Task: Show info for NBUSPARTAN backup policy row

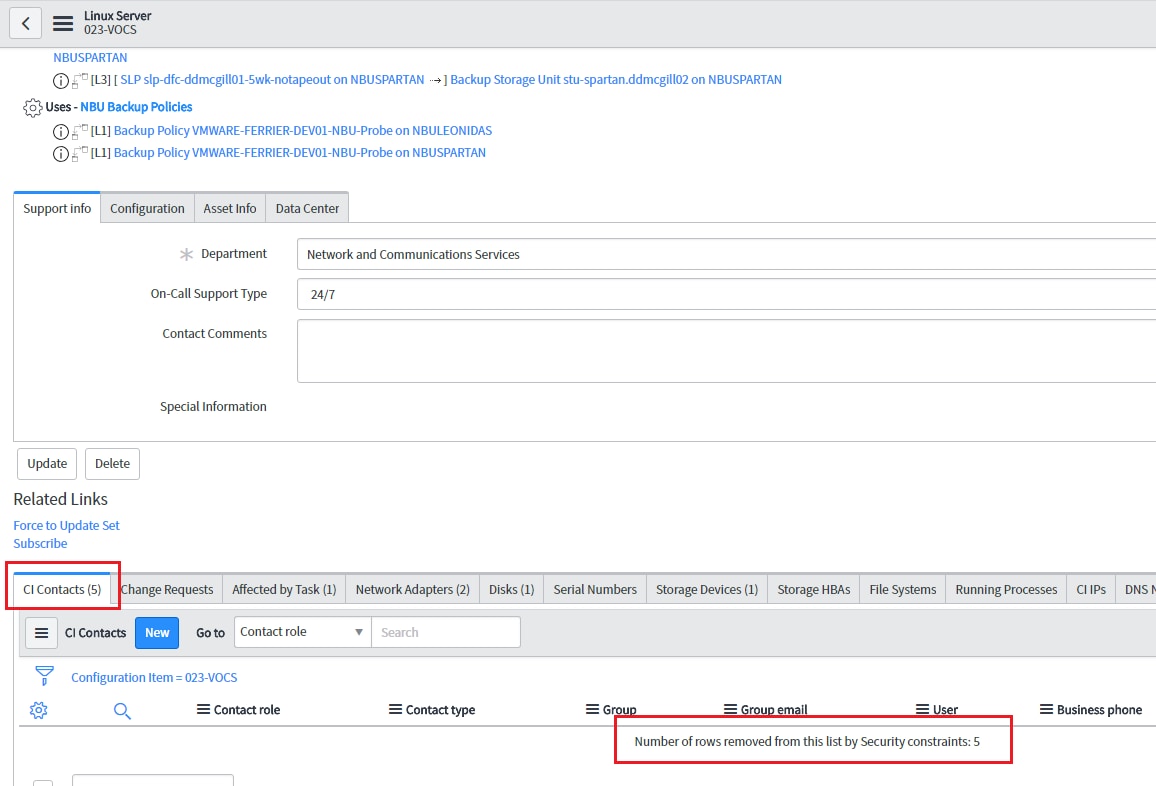Action: pyautogui.click(x=60, y=153)
